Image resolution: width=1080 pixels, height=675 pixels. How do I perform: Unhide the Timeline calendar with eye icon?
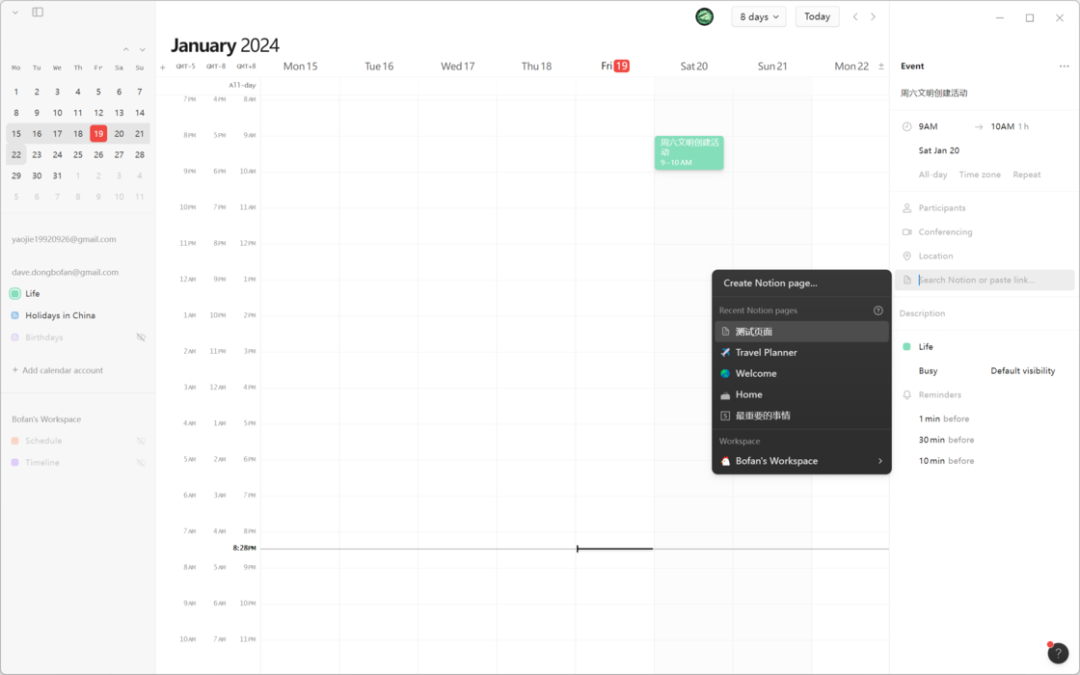point(141,463)
